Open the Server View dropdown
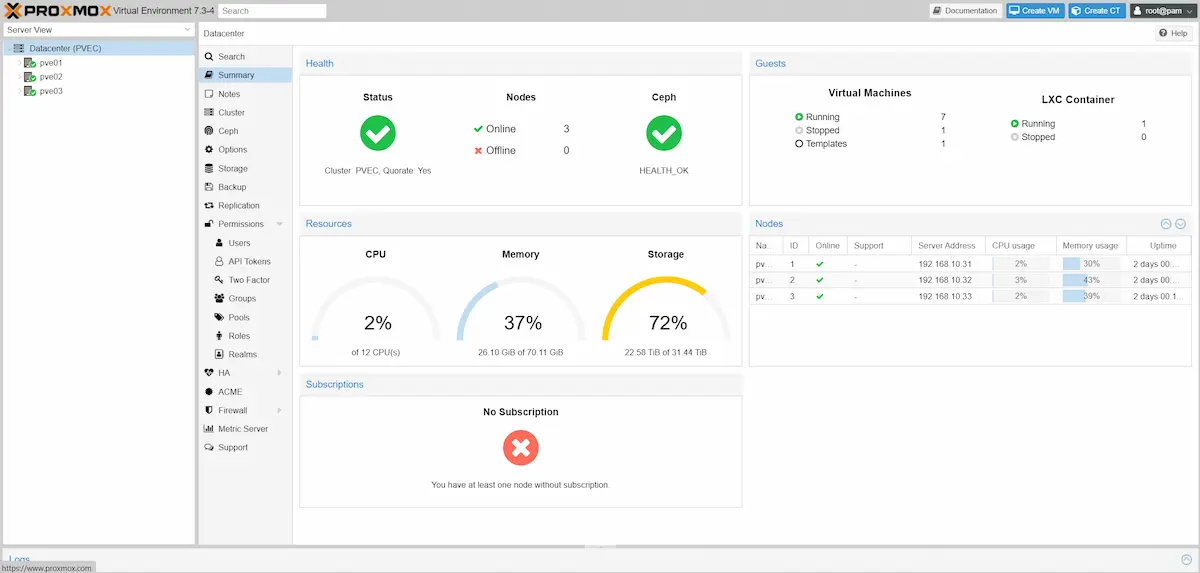This screenshot has width=1200, height=573. pyautogui.click(x=187, y=30)
